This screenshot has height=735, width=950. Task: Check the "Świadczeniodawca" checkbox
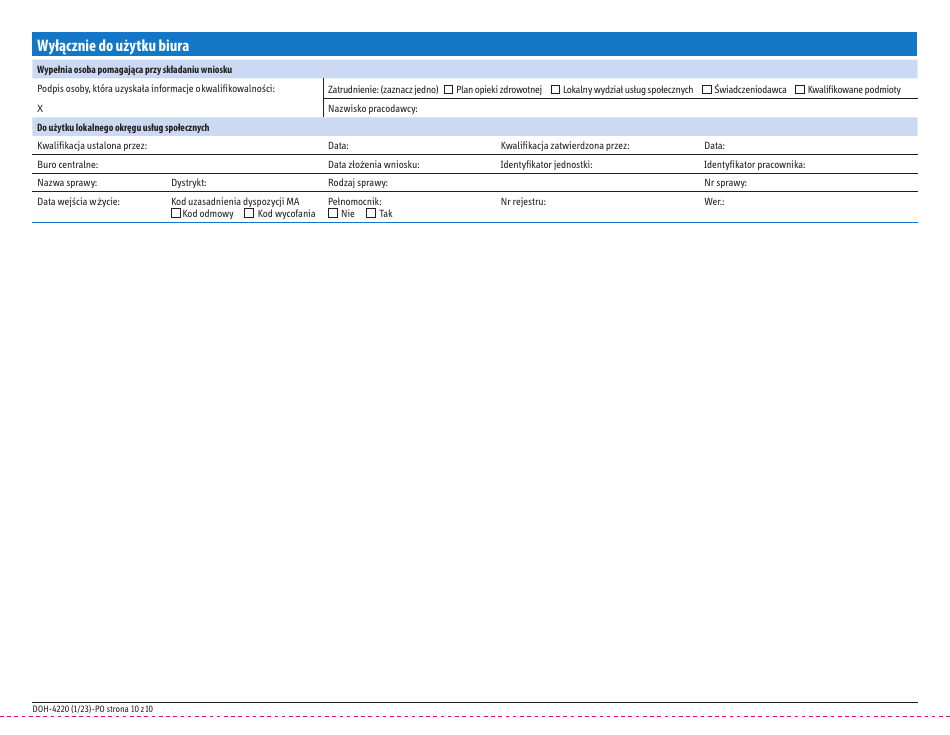pyautogui.click(x=705, y=89)
